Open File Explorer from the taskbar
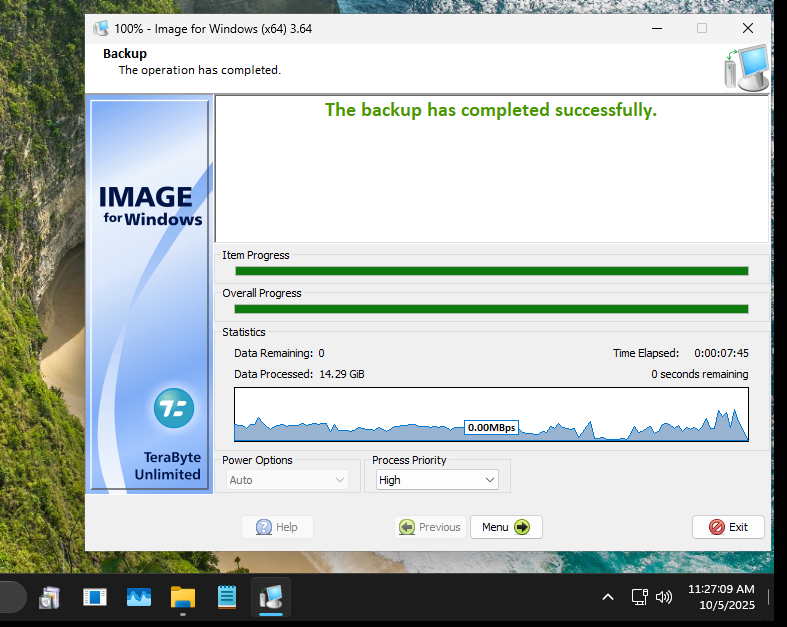The image size is (787, 627). (x=183, y=597)
